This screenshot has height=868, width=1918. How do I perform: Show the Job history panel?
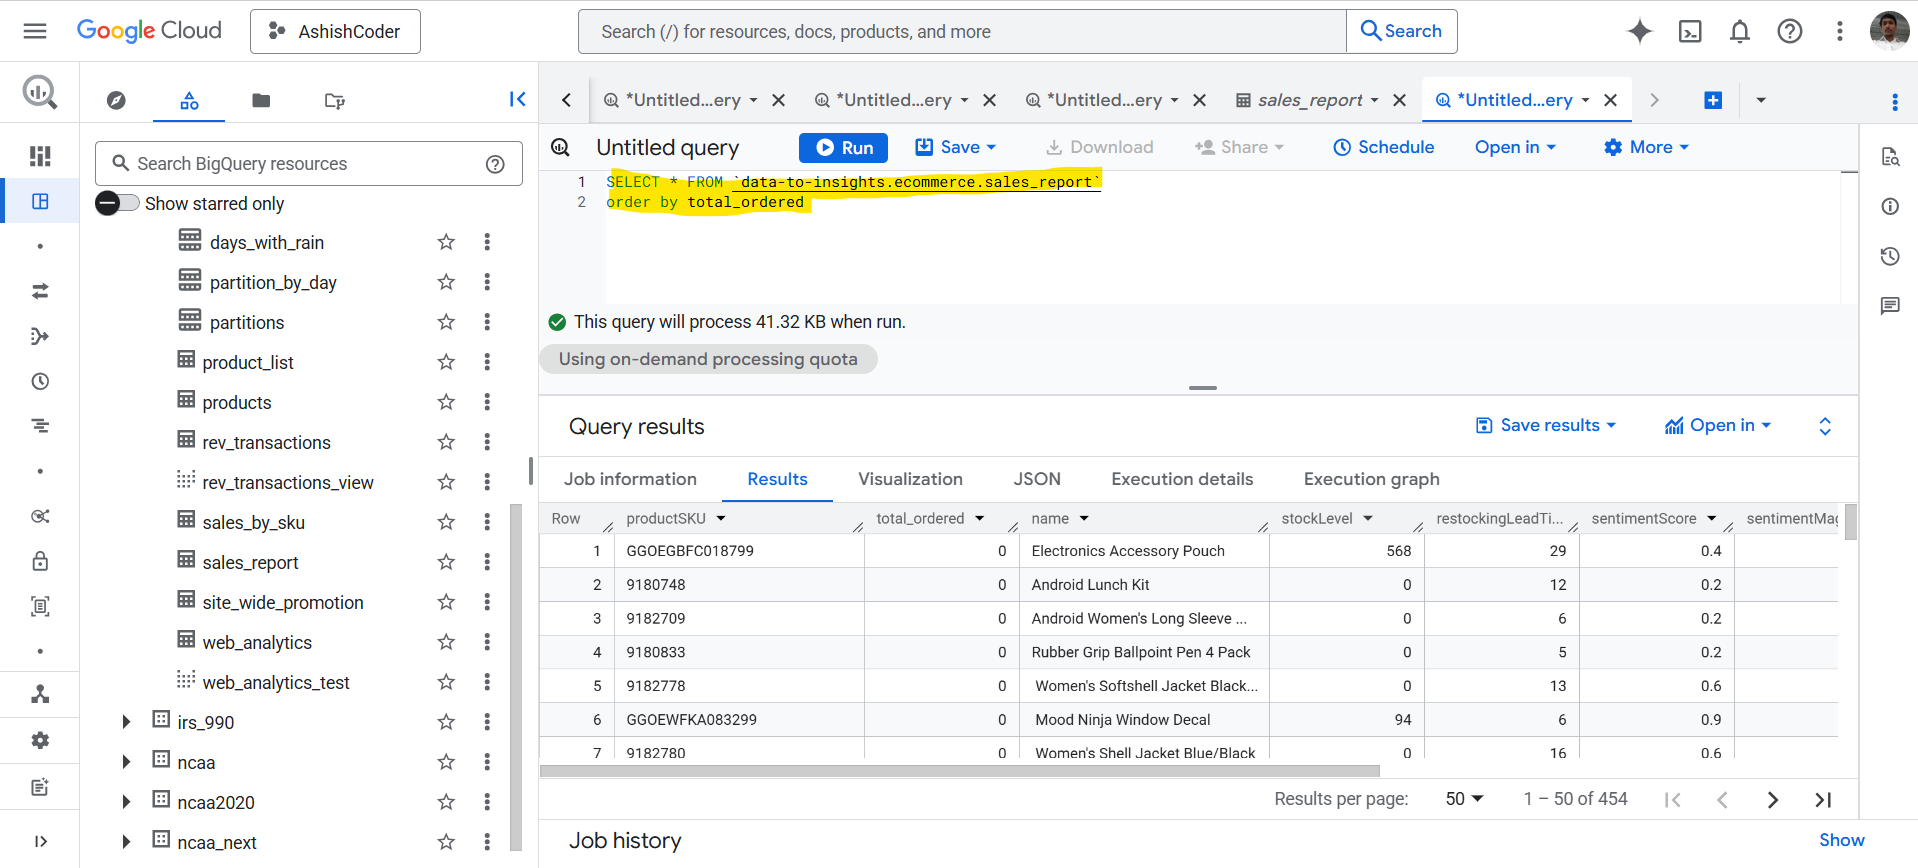1840,840
